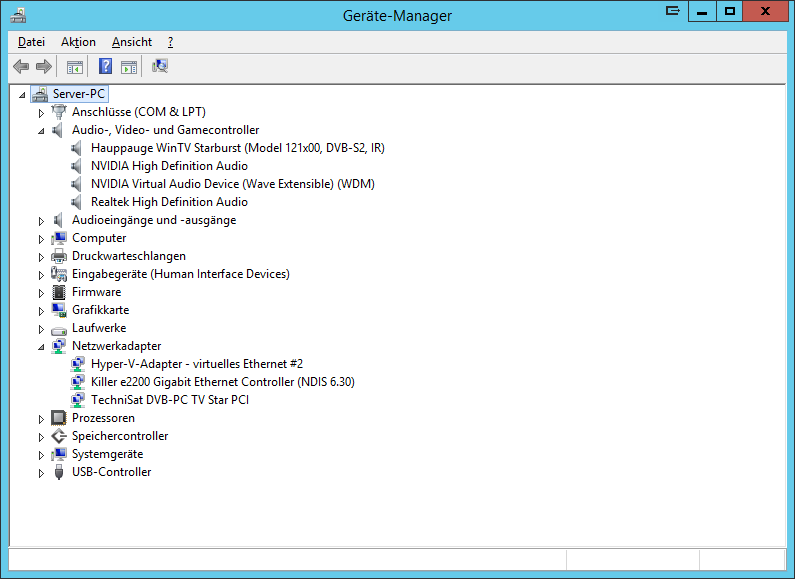Click the show/hide console tree icon
The width and height of the screenshot is (795, 579).
click(x=74, y=67)
